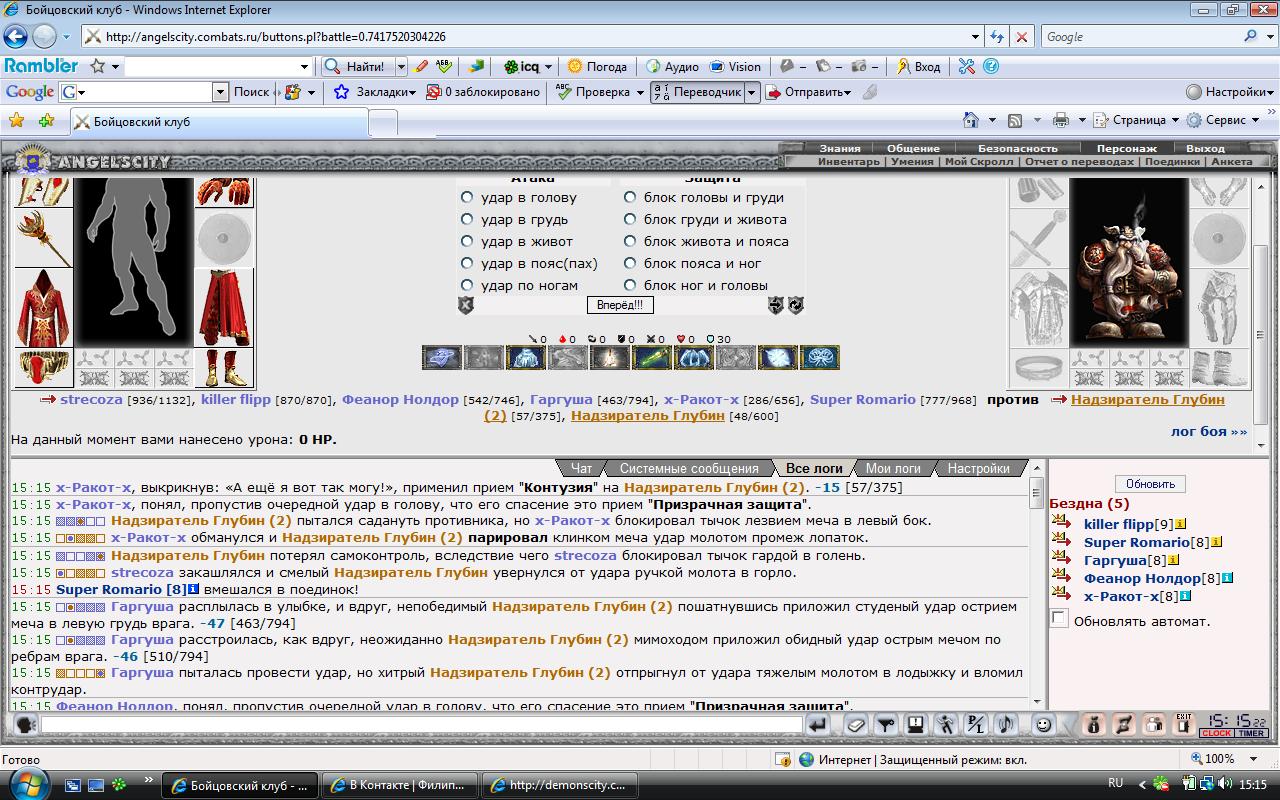1280x800 pixels.
Task: Open the smiley emoticons picker
Action: click(x=1043, y=725)
